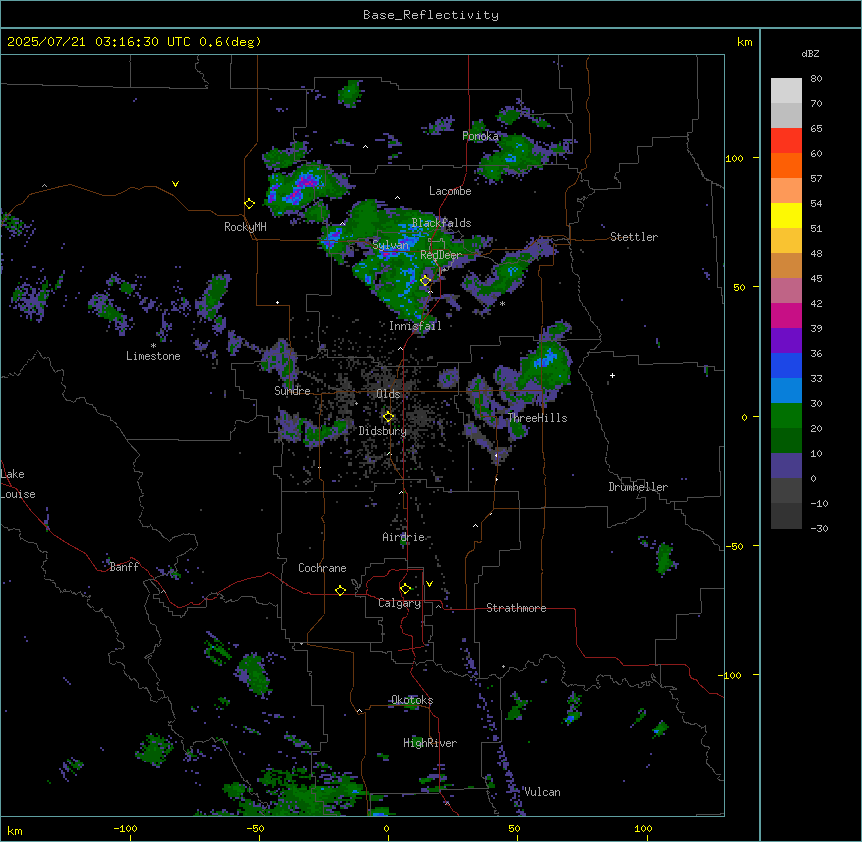Pick the orange swatch between 60 and 57

point(786,165)
